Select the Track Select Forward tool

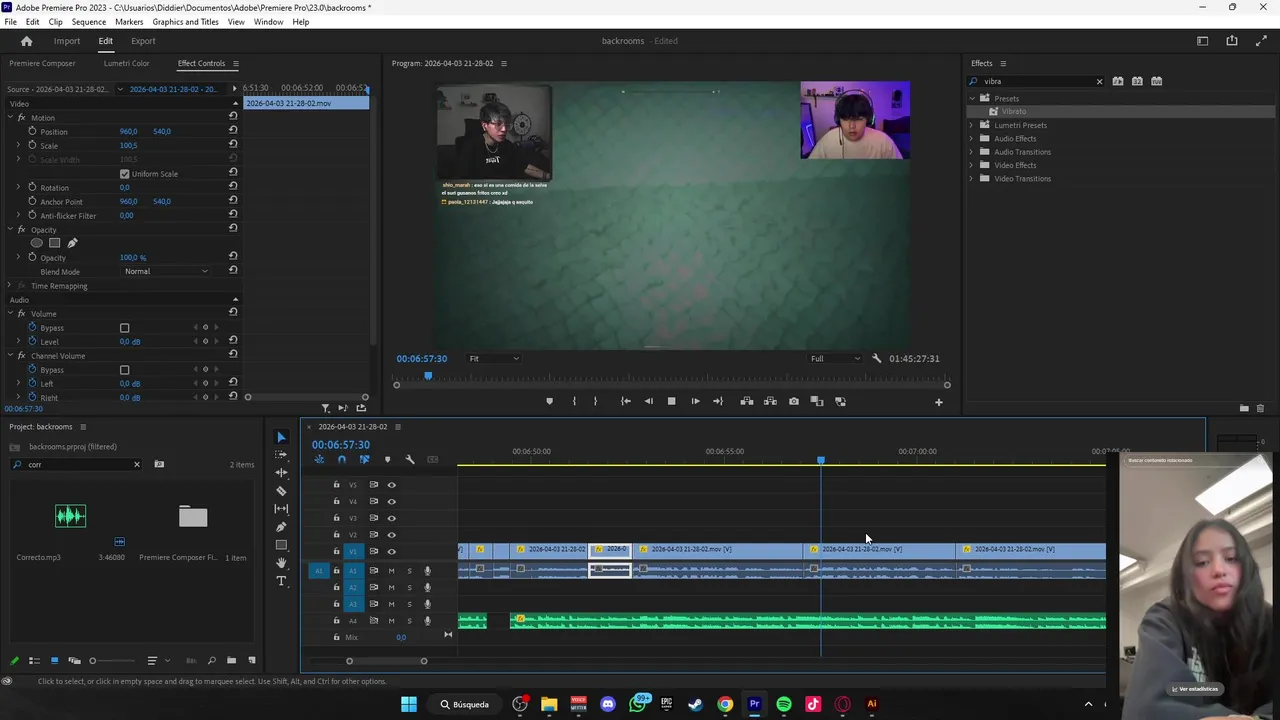tap(281, 455)
